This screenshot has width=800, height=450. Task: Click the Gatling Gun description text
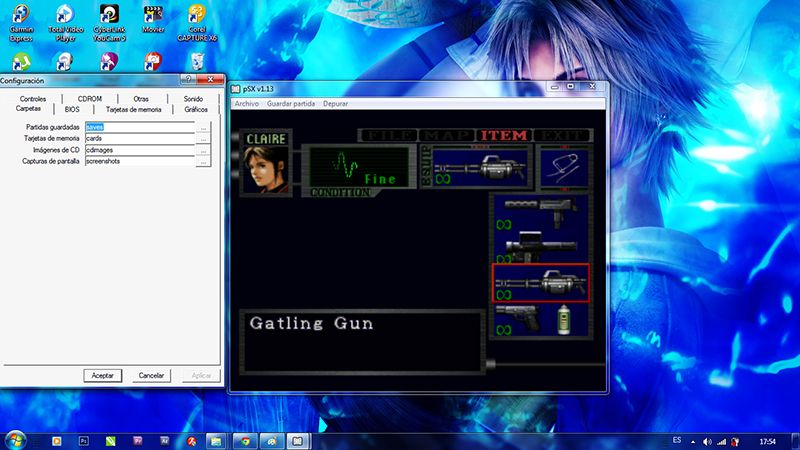[311, 323]
